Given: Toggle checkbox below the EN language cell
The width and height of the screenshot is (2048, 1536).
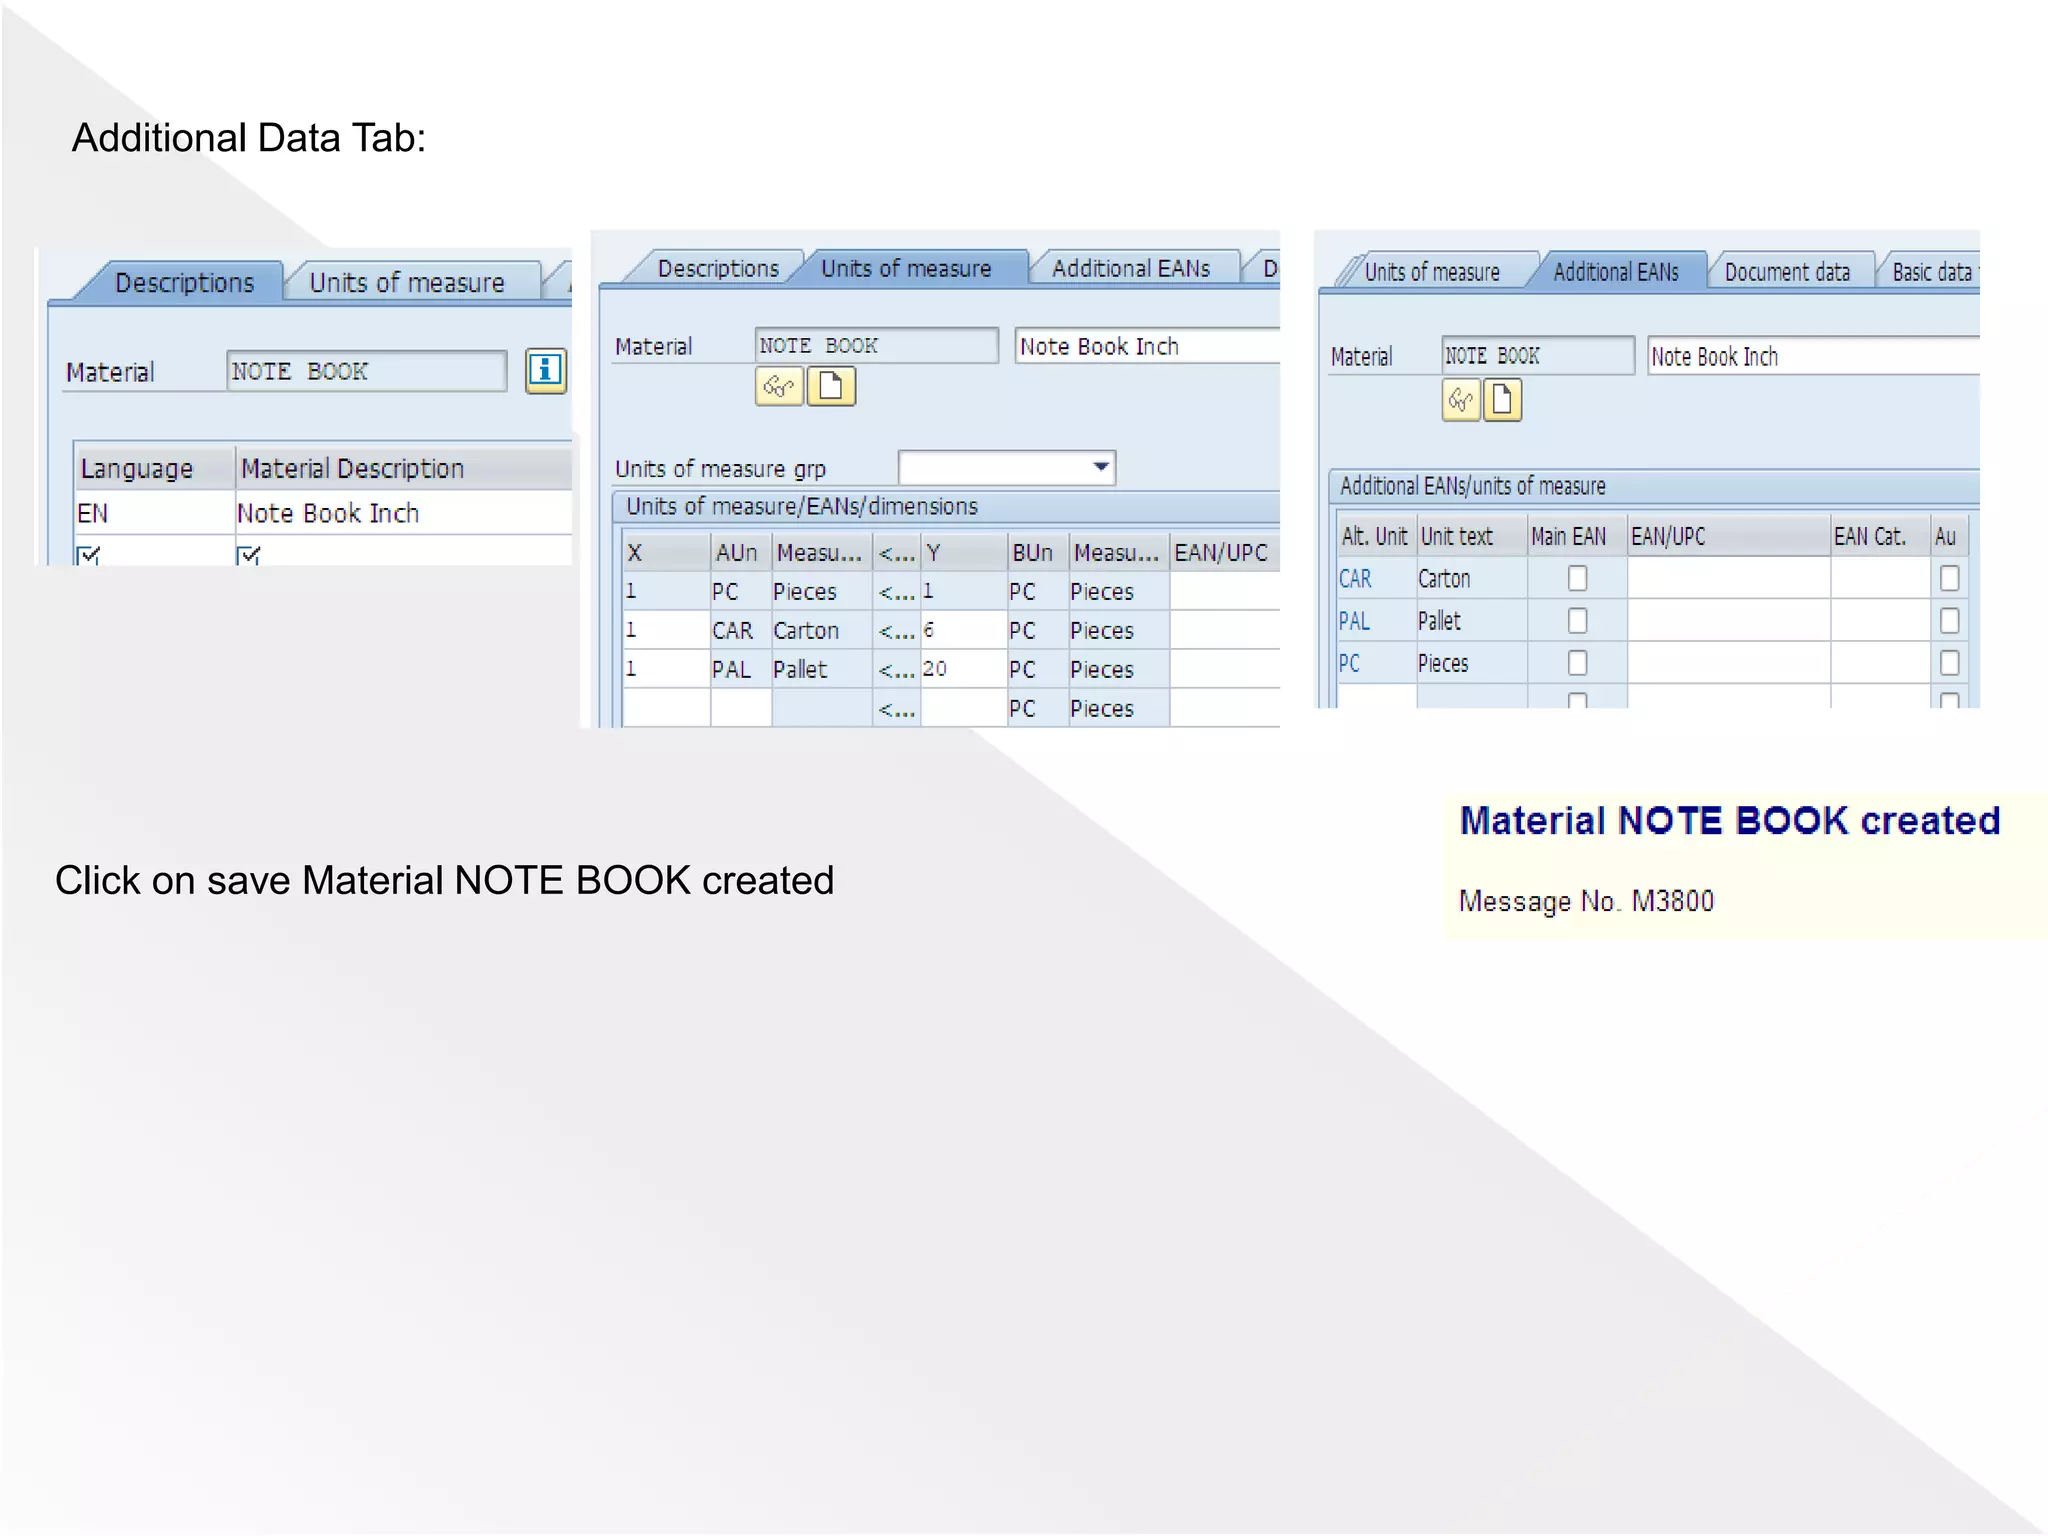Looking at the screenshot, I should (x=89, y=555).
